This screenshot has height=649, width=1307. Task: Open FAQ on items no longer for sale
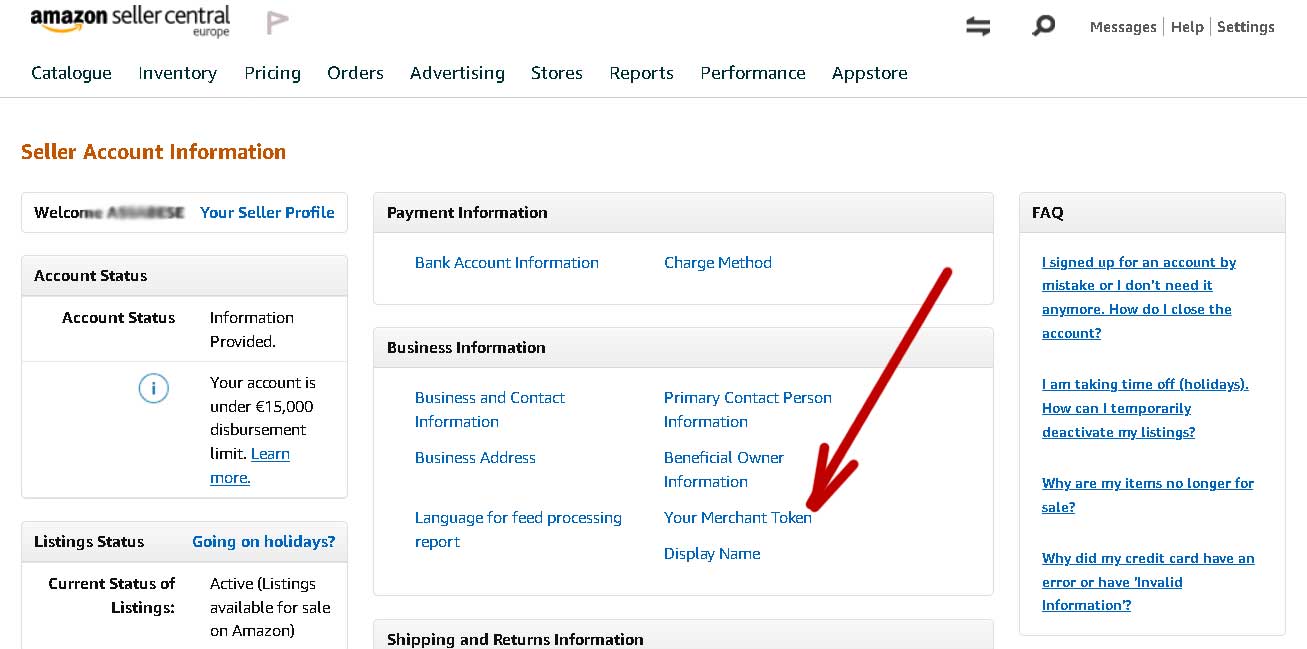tap(1148, 495)
